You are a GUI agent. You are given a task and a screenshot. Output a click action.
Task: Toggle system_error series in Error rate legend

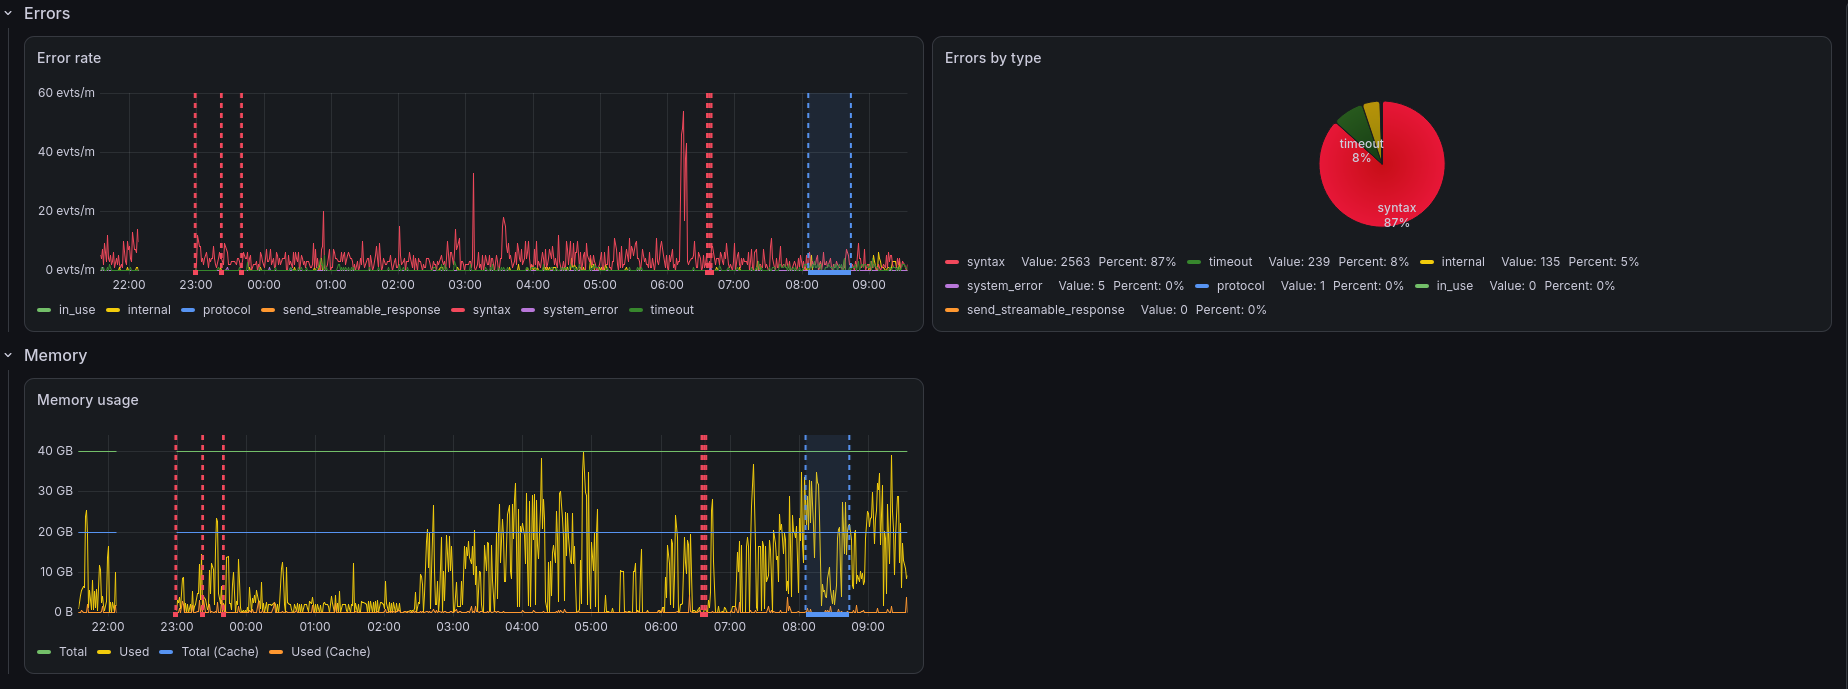coord(580,310)
